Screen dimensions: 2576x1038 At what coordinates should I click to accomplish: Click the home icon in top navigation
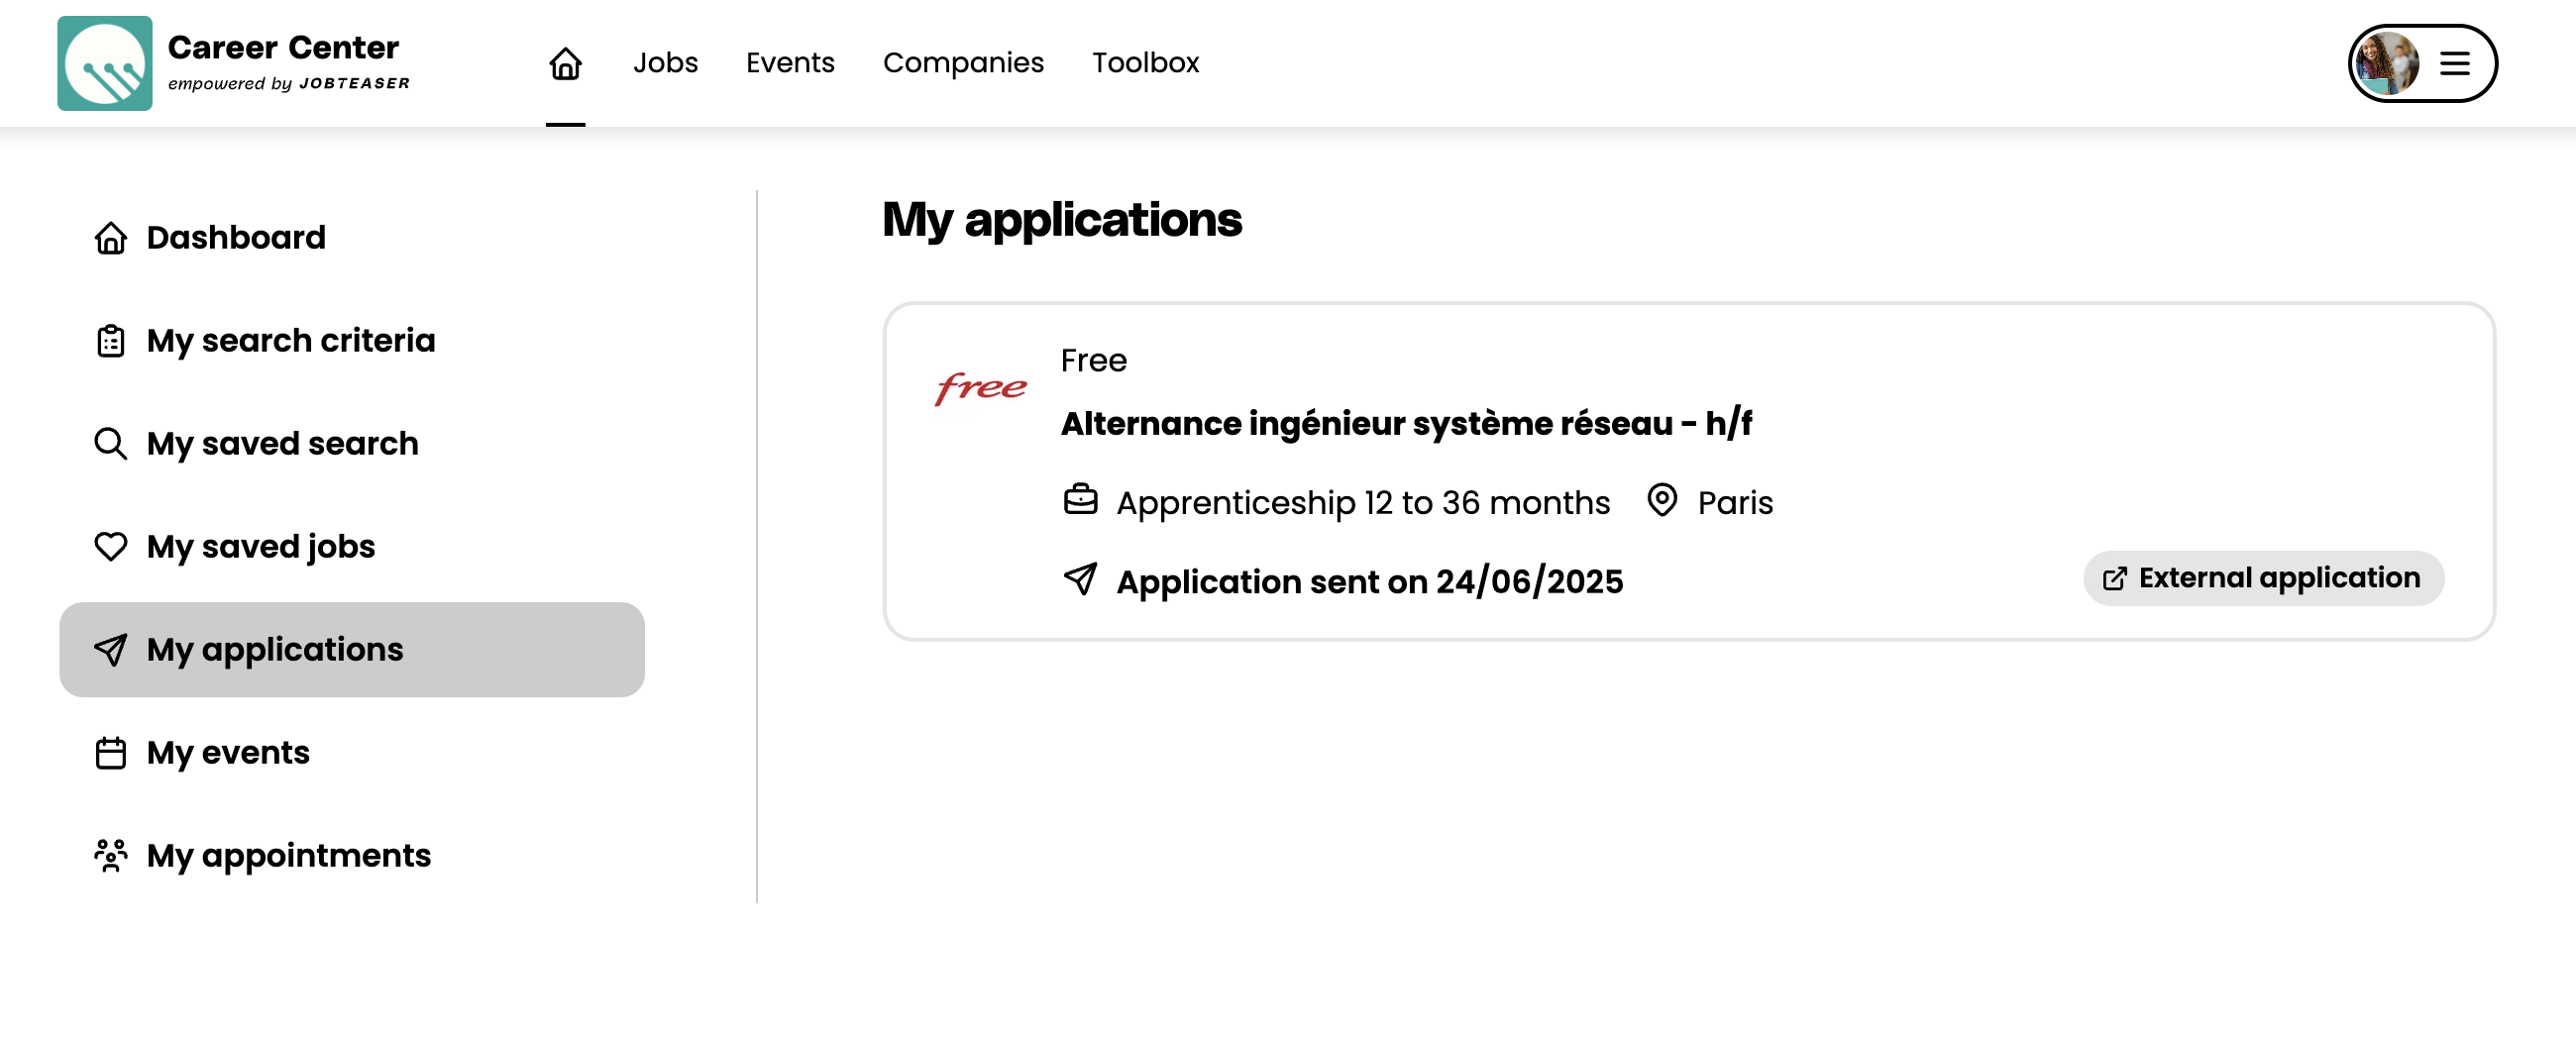pos(565,63)
